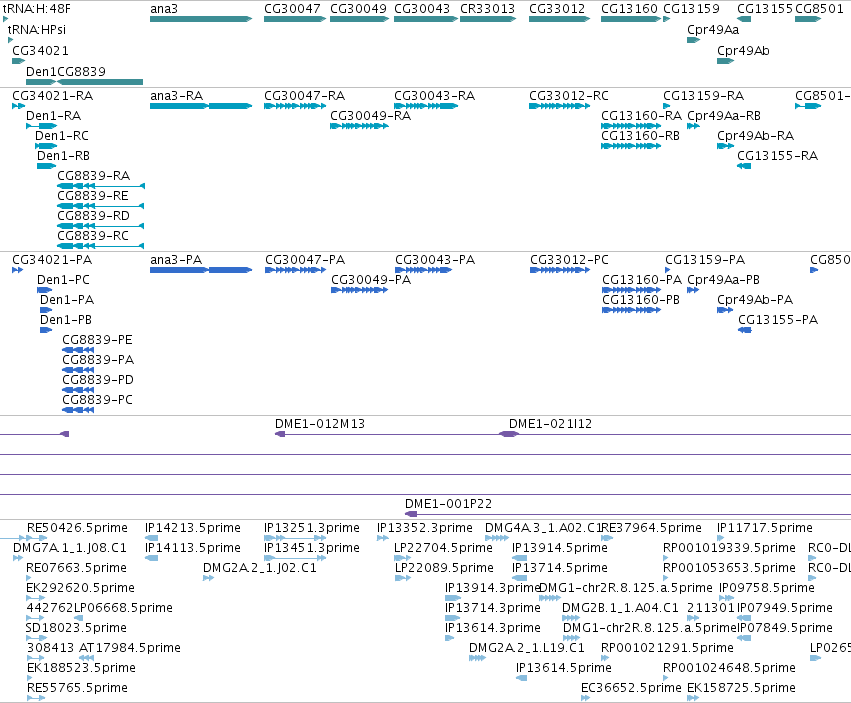This screenshot has width=851, height=703.
Task: Select the RP001019339.5prime EST label
Action: click(x=729, y=548)
